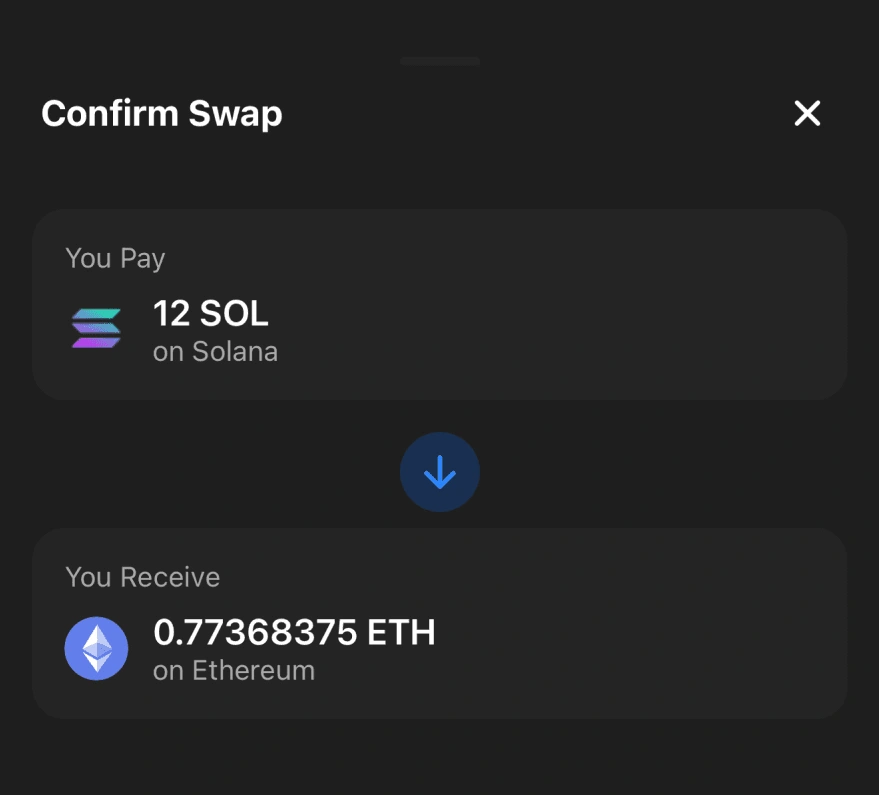Image resolution: width=879 pixels, height=795 pixels.
Task: Select the on Solana network text
Action: [x=215, y=352]
